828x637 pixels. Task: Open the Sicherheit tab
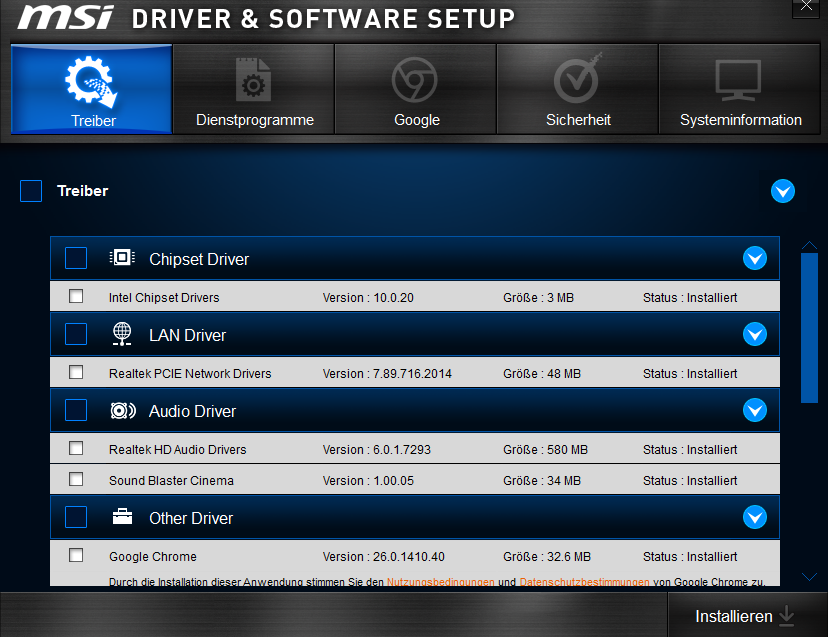(x=578, y=89)
